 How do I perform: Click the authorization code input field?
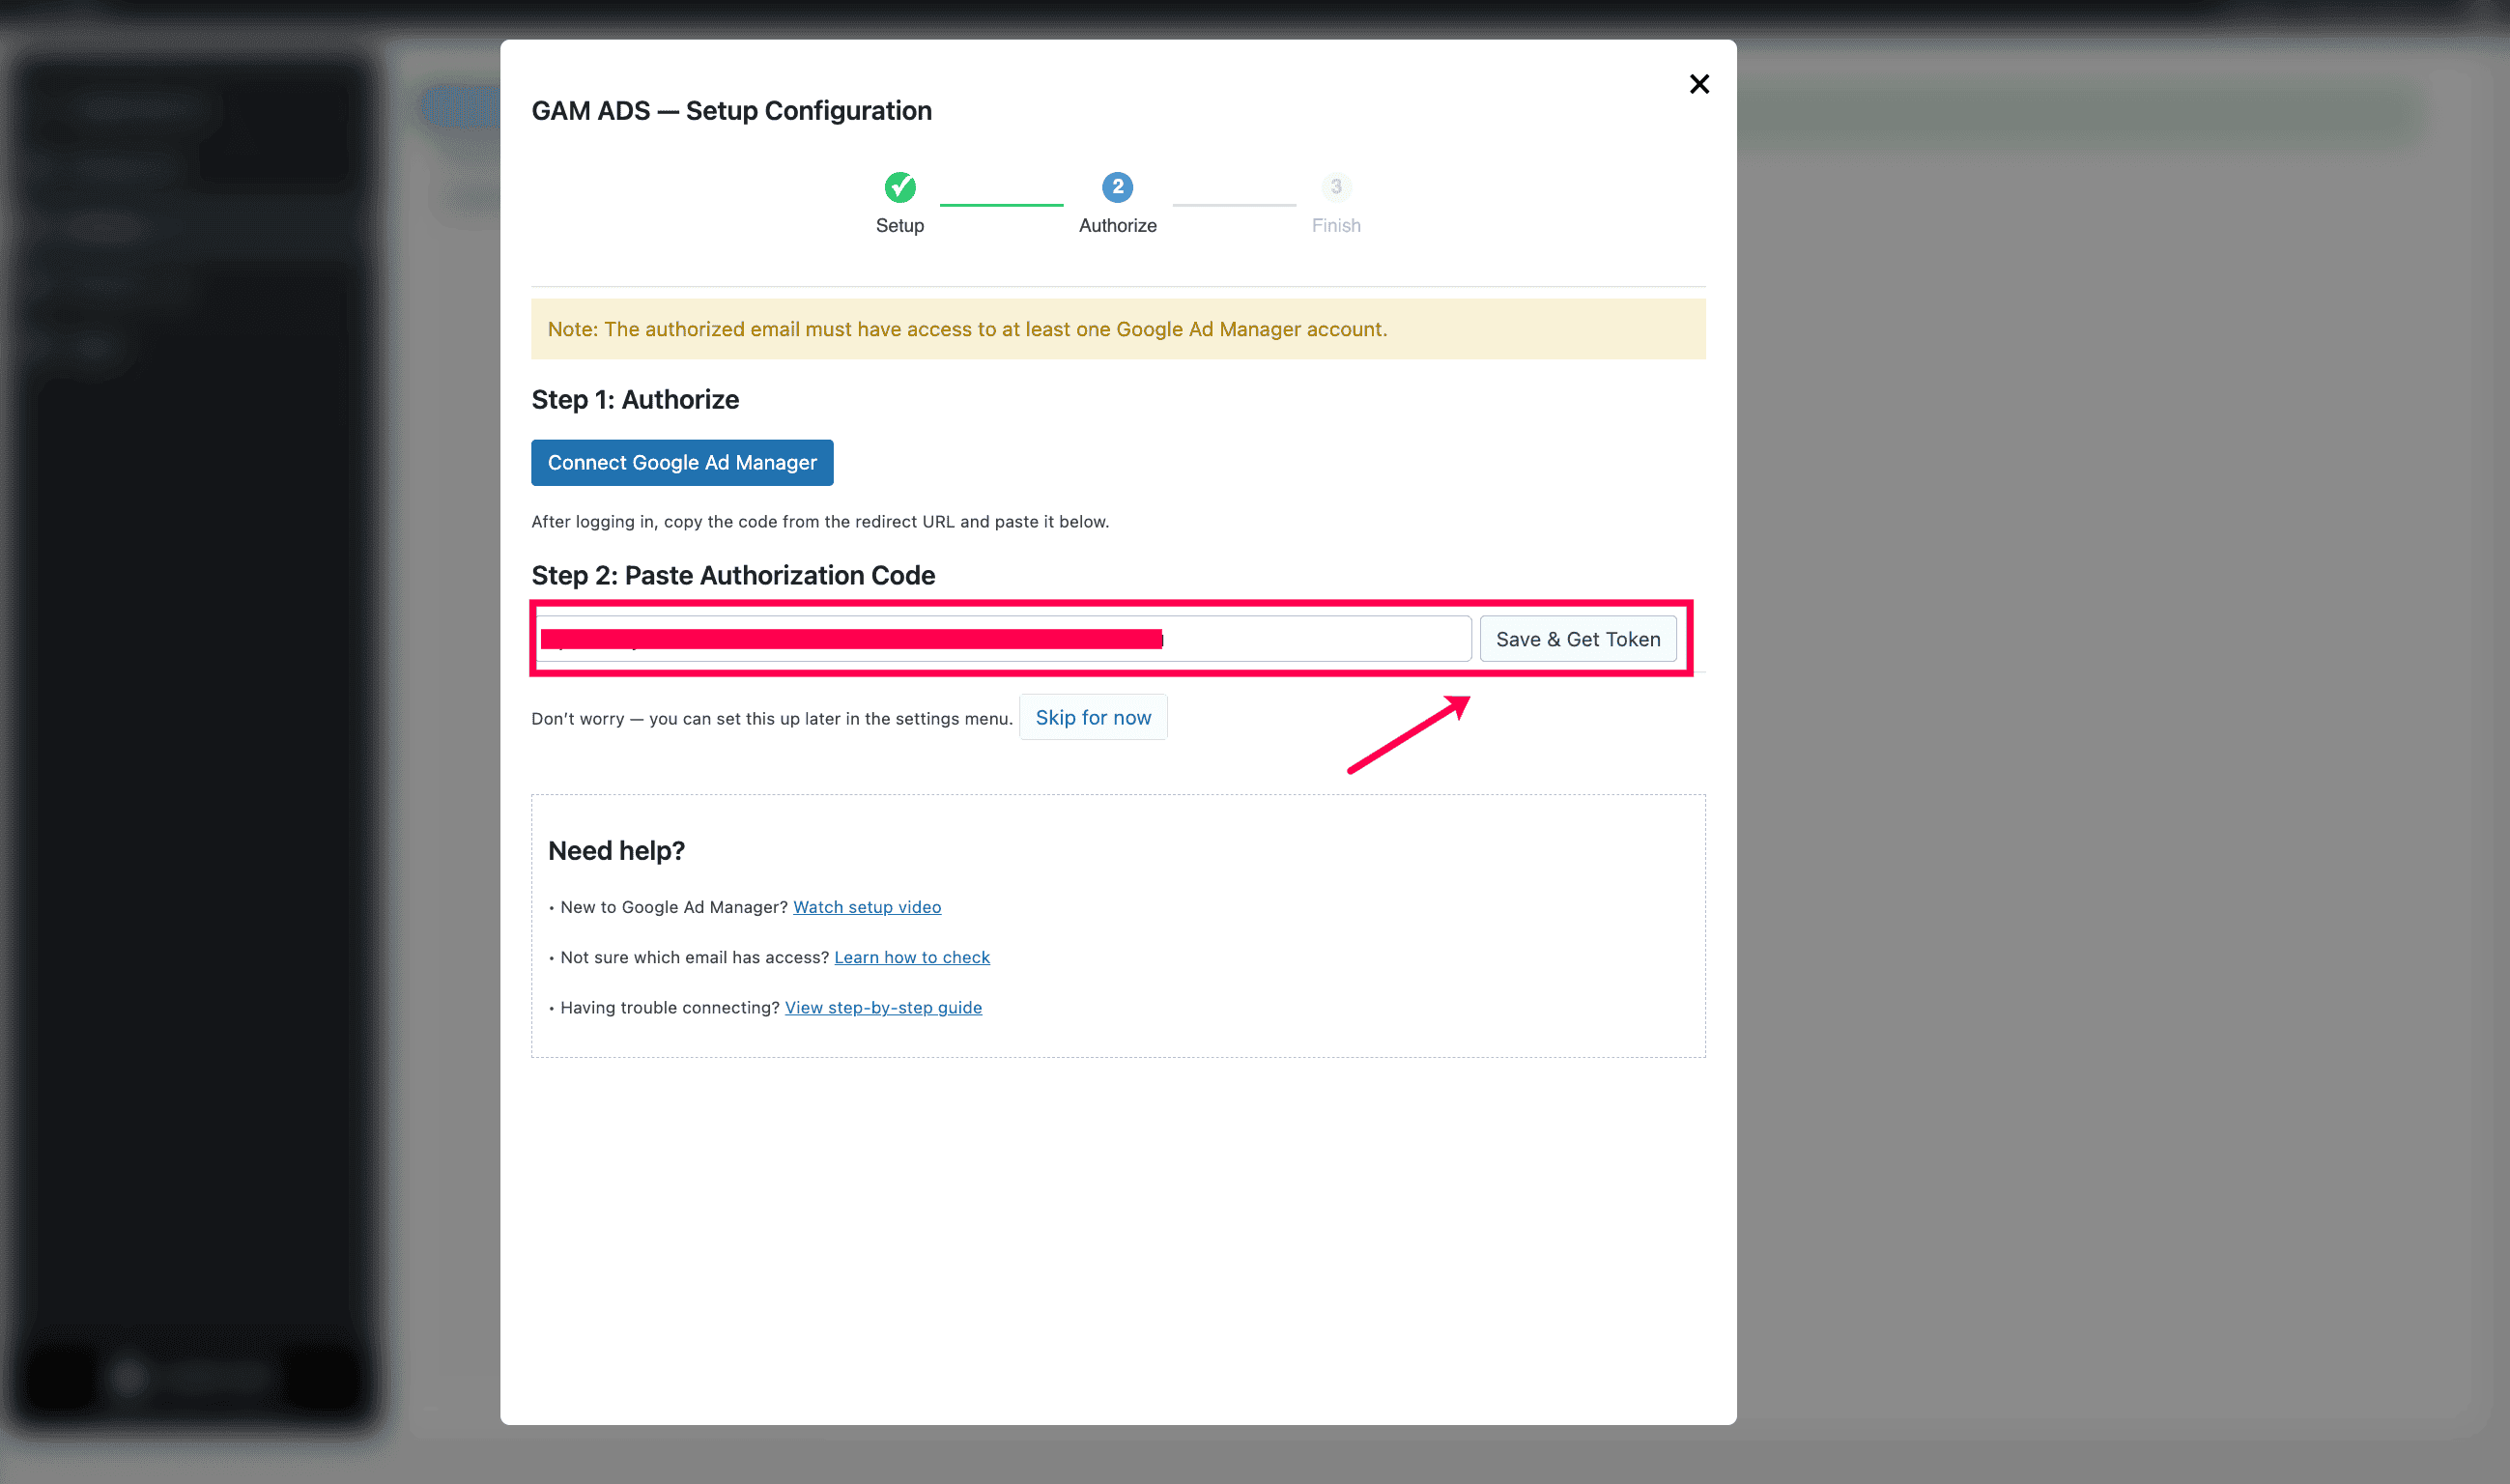1004,639
